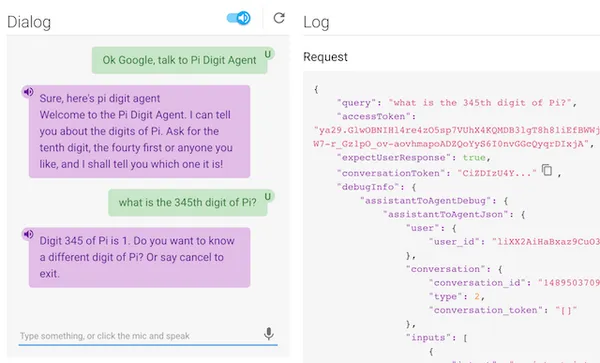Click the user_id value starting 'liXX2AiHaBxaz'

click(x=545, y=242)
